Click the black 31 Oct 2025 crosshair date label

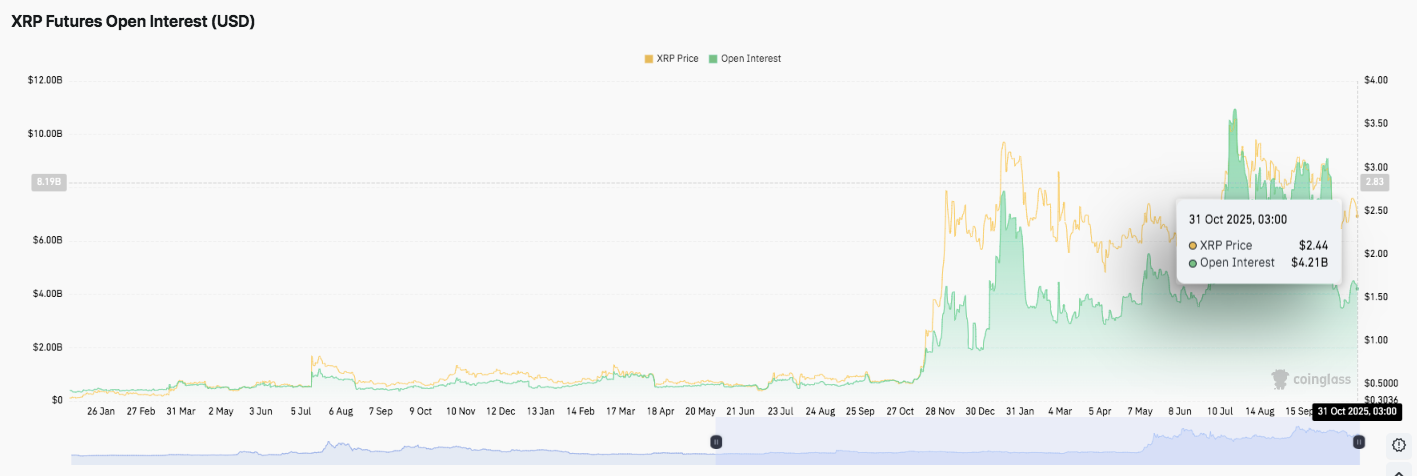(x=1356, y=411)
